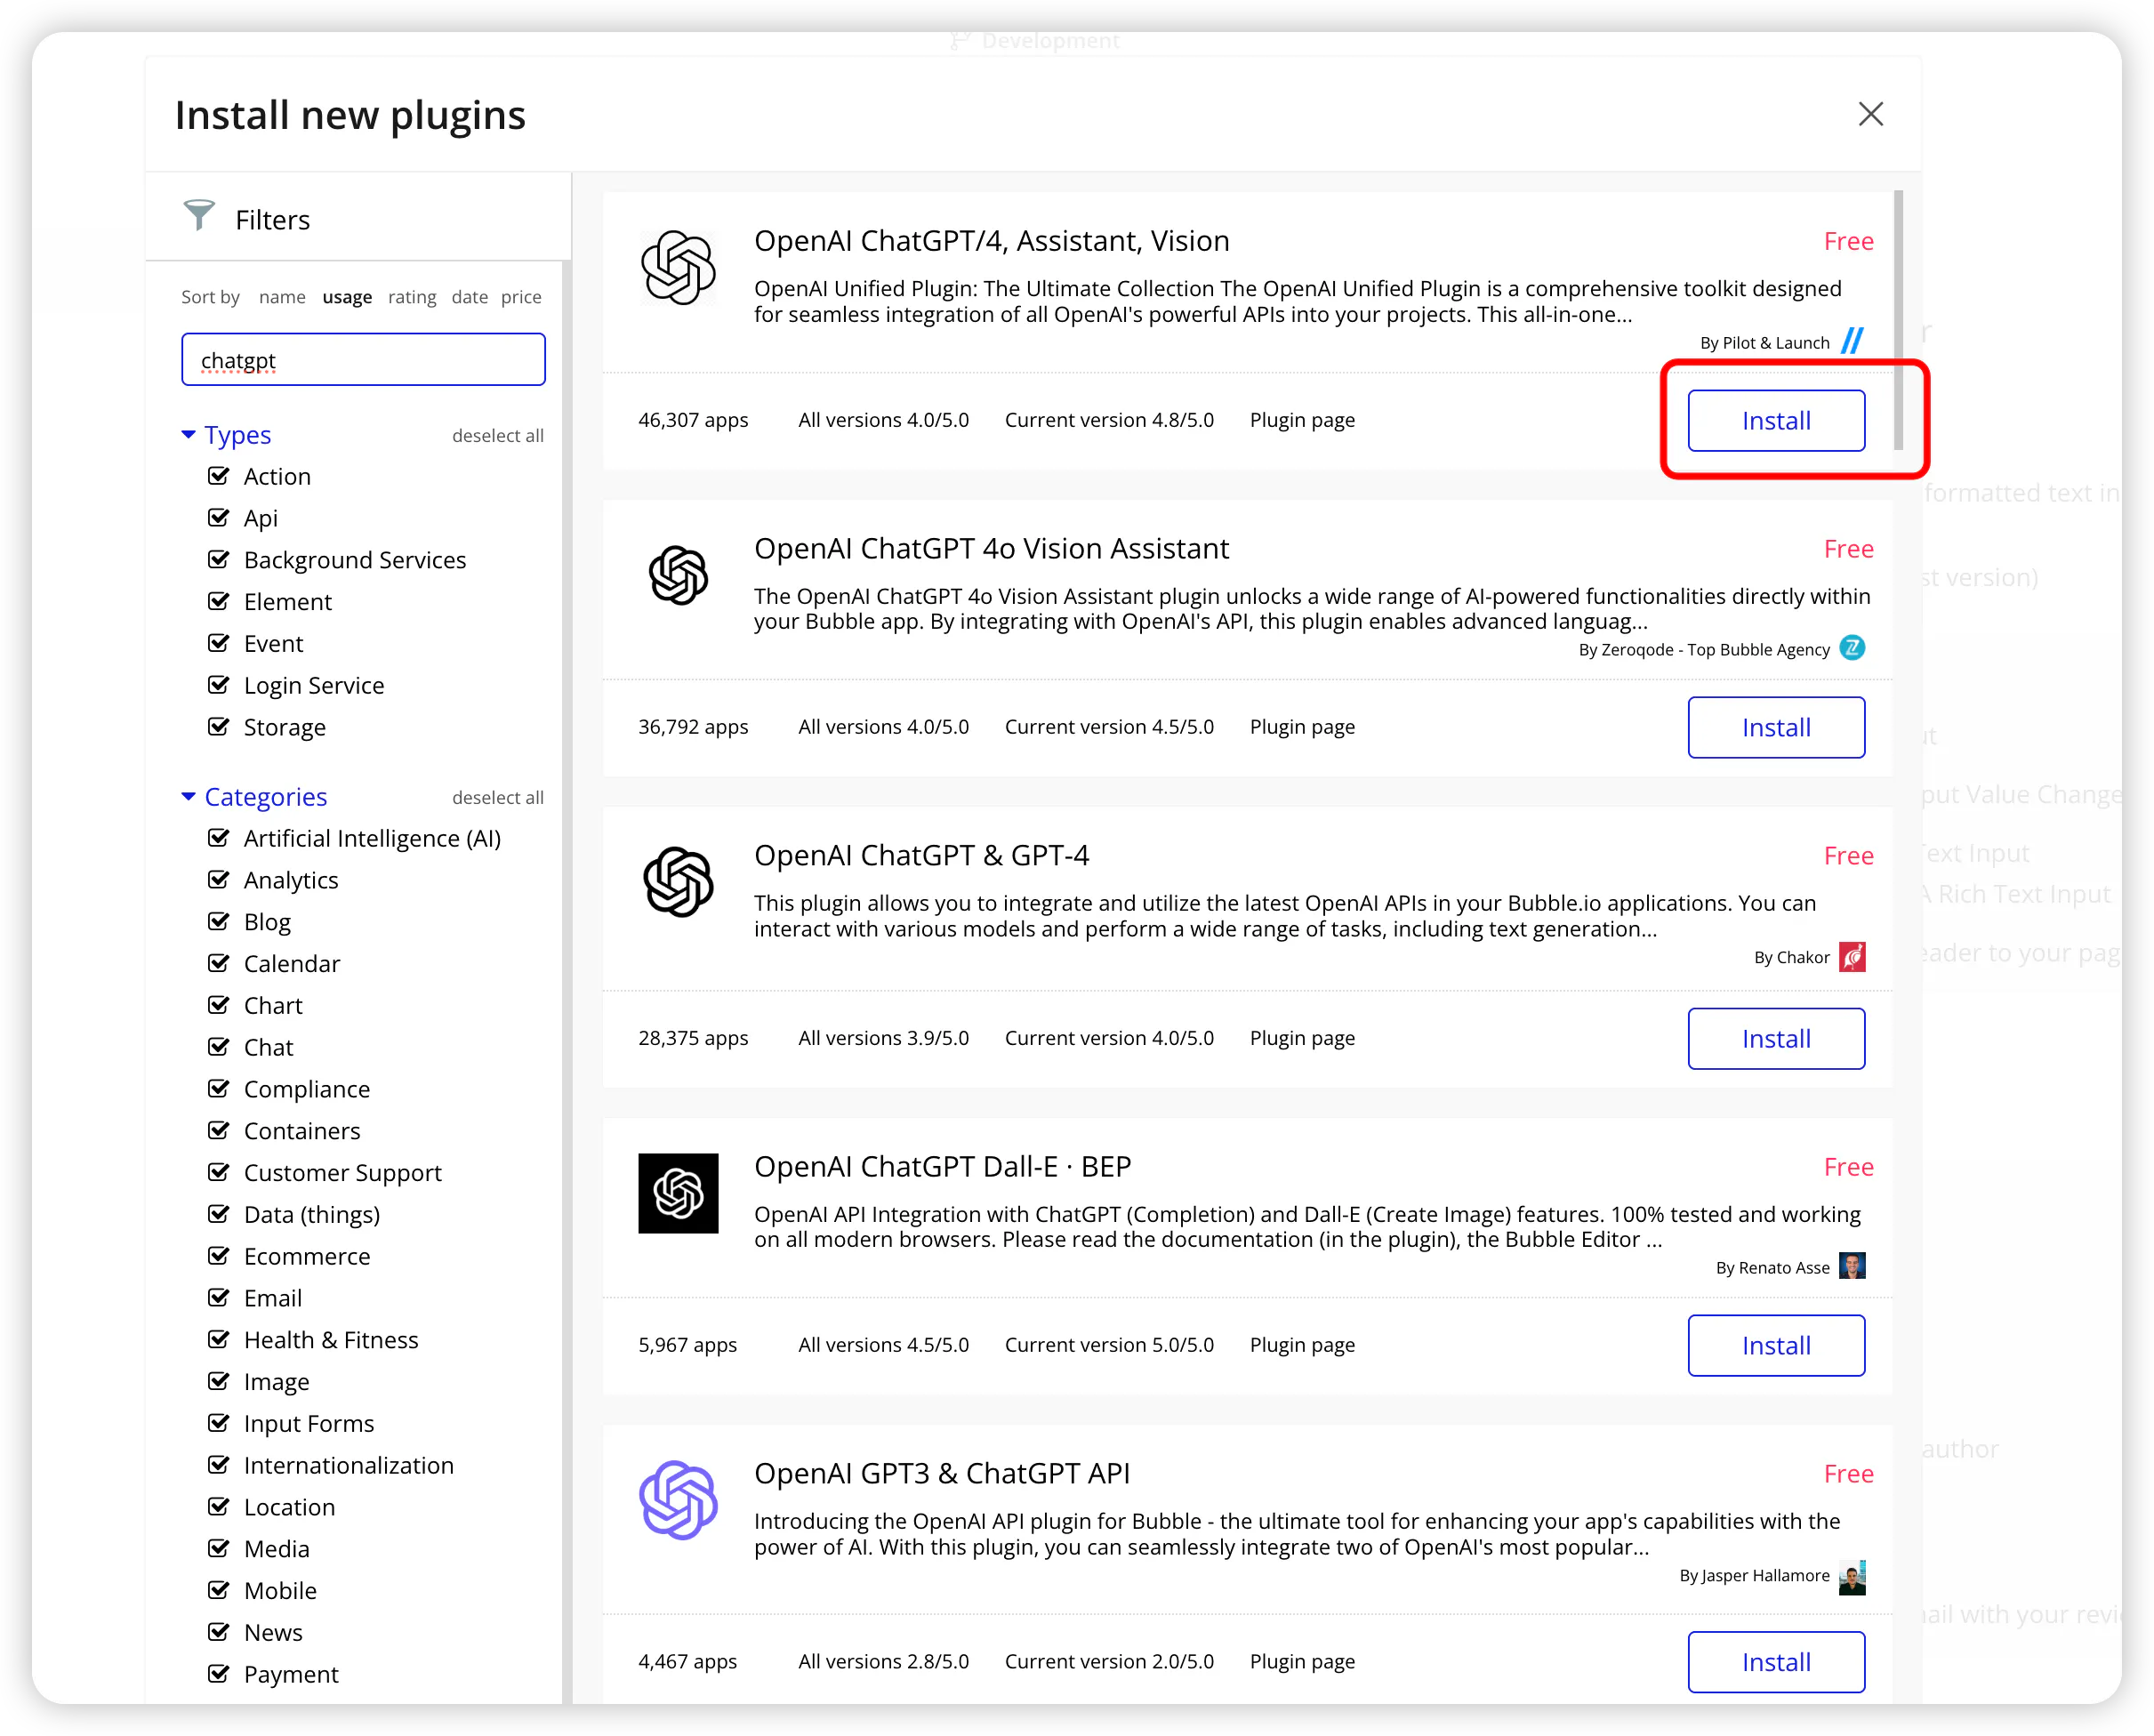This screenshot has width=2154, height=1736.
Task: Uncheck the Location category
Action: [218, 1507]
